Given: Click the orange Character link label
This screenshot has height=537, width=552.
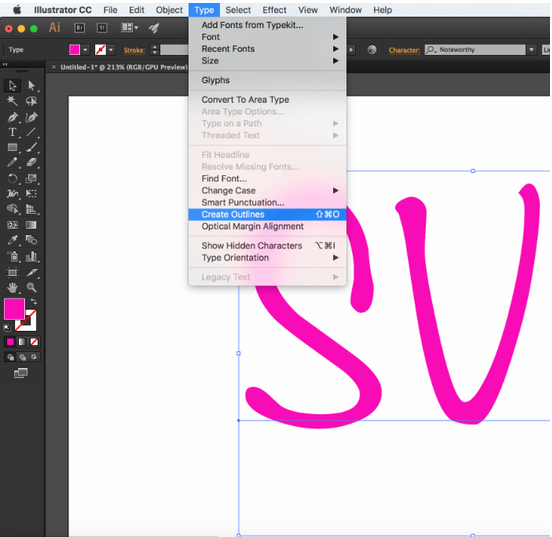Looking at the screenshot, I should point(404,50).
